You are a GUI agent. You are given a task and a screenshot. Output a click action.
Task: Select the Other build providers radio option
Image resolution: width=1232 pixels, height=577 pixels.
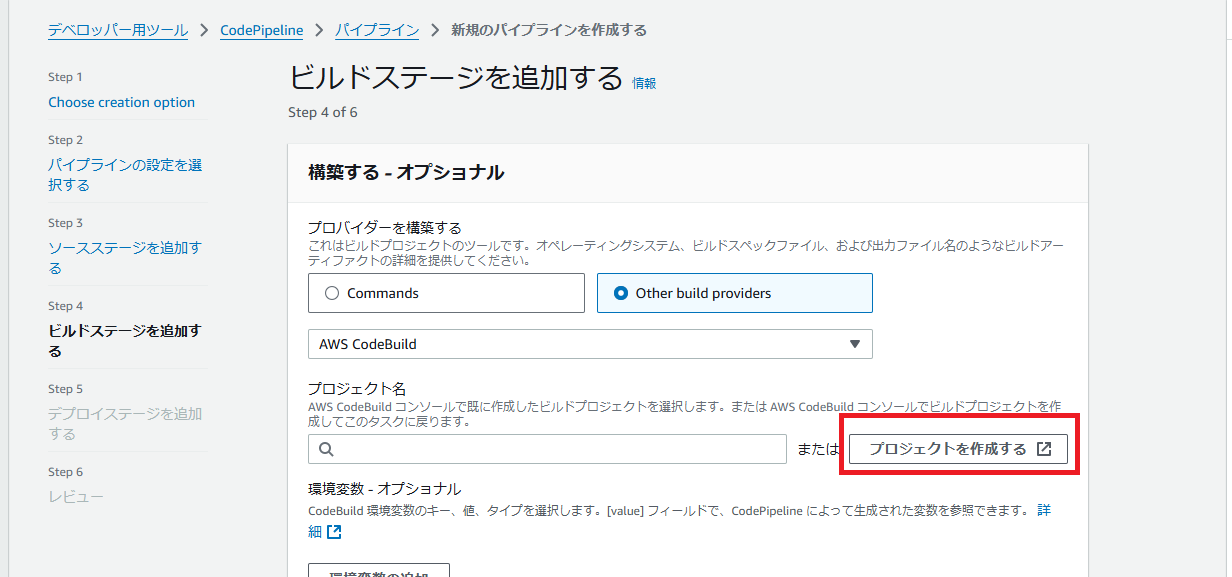coord(734,293)
